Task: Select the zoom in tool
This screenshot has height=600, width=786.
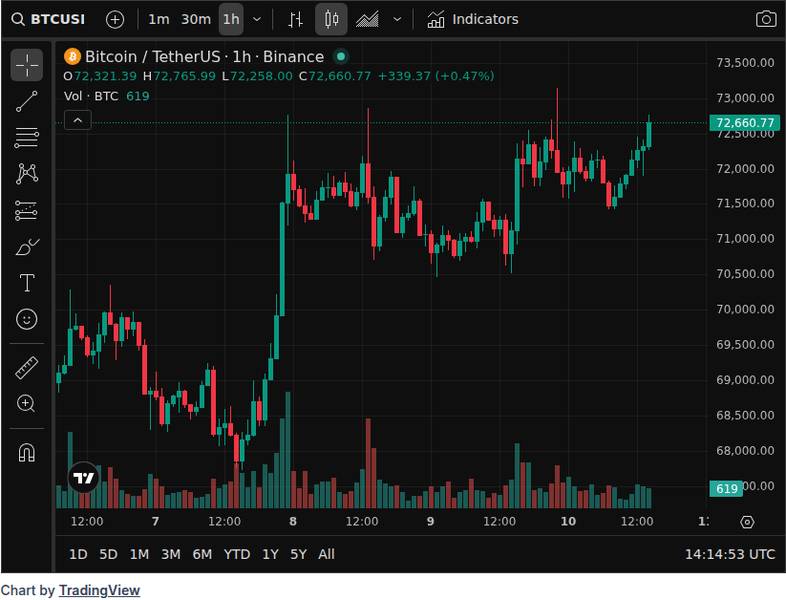Action: tap(27, 404)
